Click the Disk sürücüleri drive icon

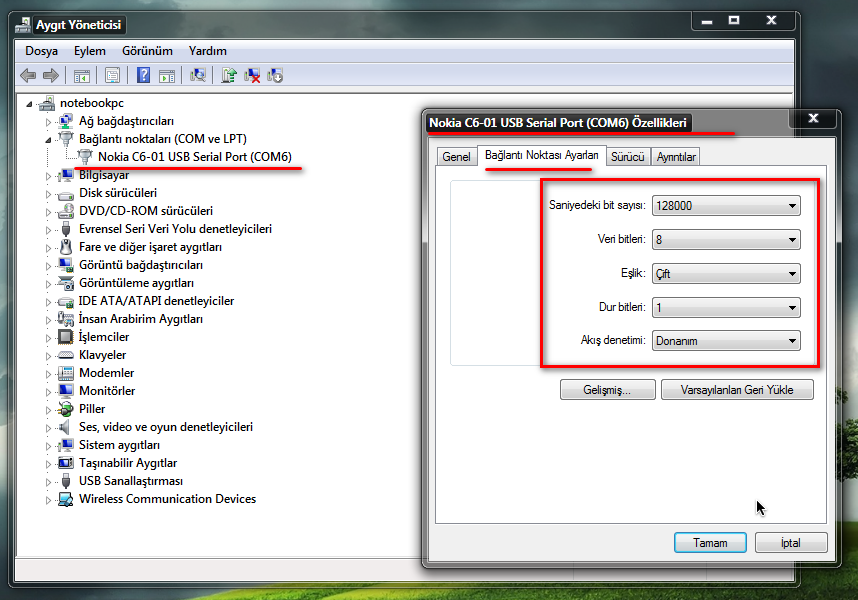pyautogui.click(x=66, y=194)
